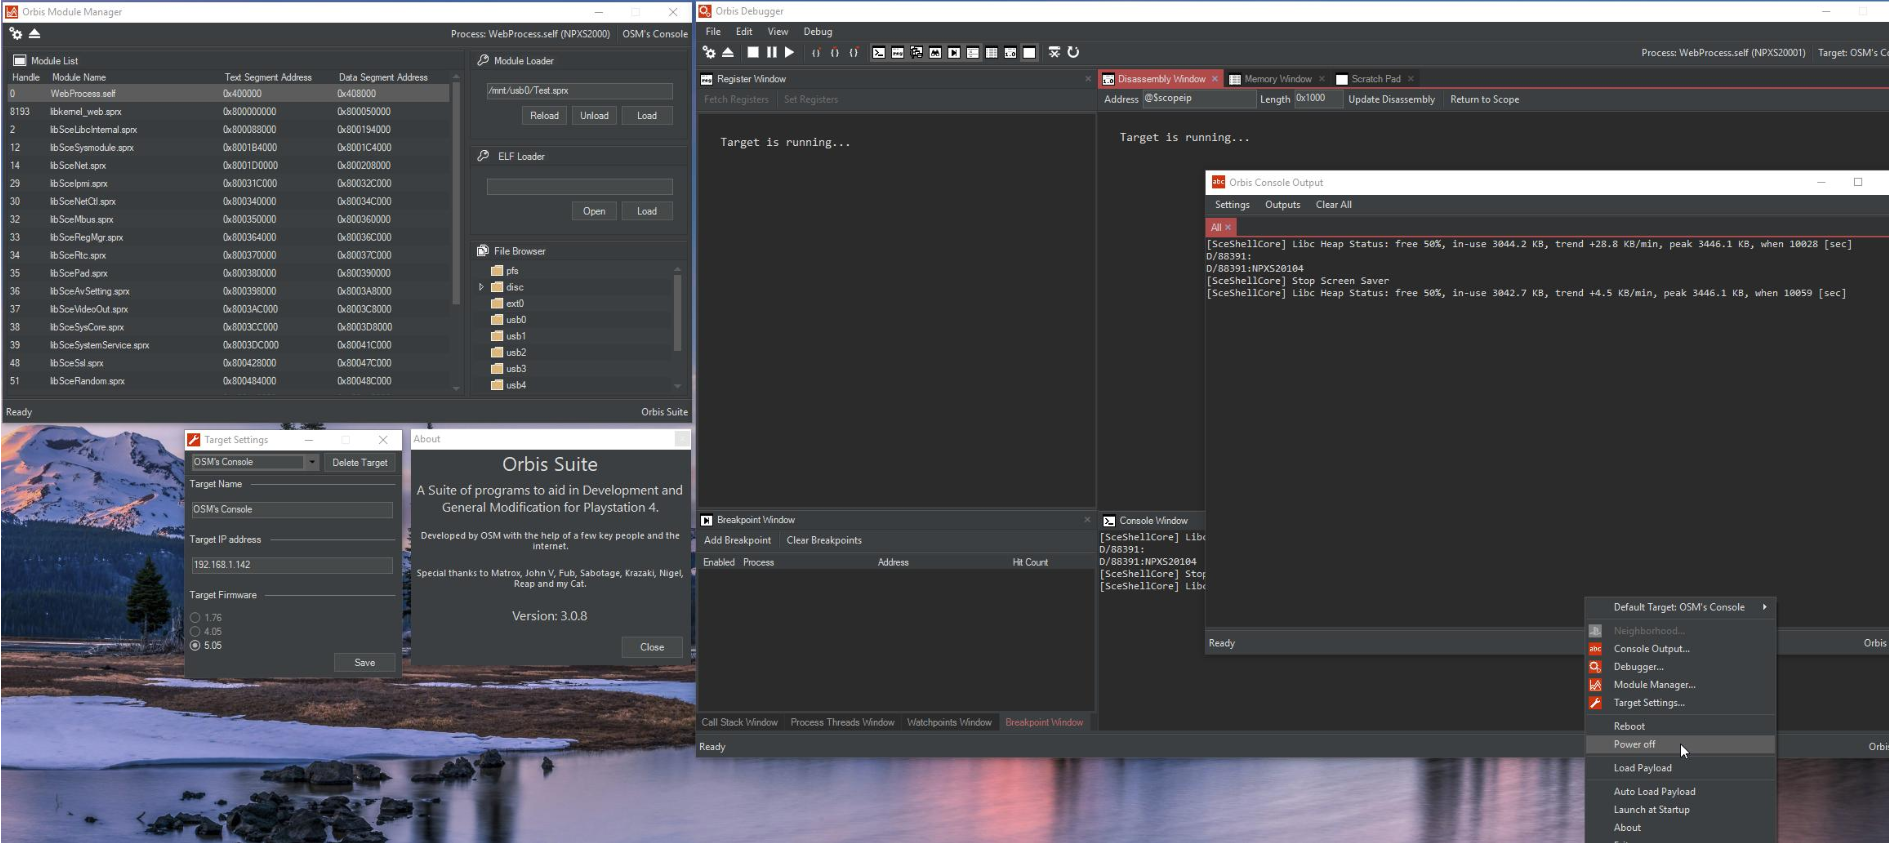This screenshot has height=843, width=1889.
Task: Click the Close button in About dialog
Action: click(x=652, y=647)
